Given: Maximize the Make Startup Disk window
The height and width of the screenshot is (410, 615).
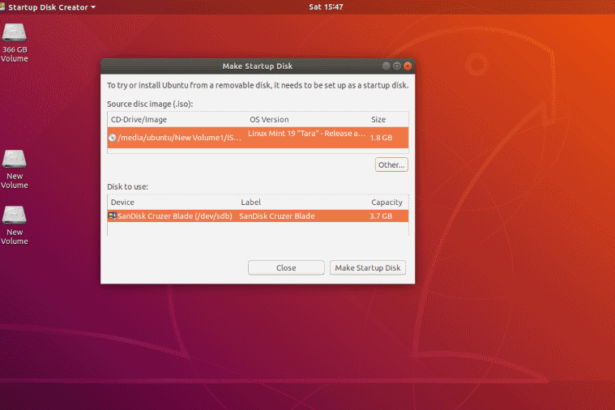Looking at the screenshot, I should point(396,66).
